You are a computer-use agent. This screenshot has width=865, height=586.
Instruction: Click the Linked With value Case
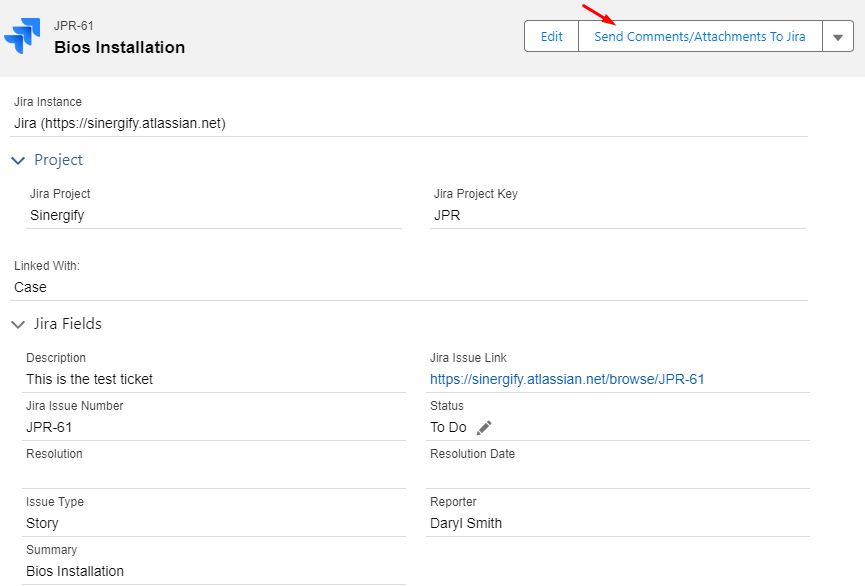[30, 287]
